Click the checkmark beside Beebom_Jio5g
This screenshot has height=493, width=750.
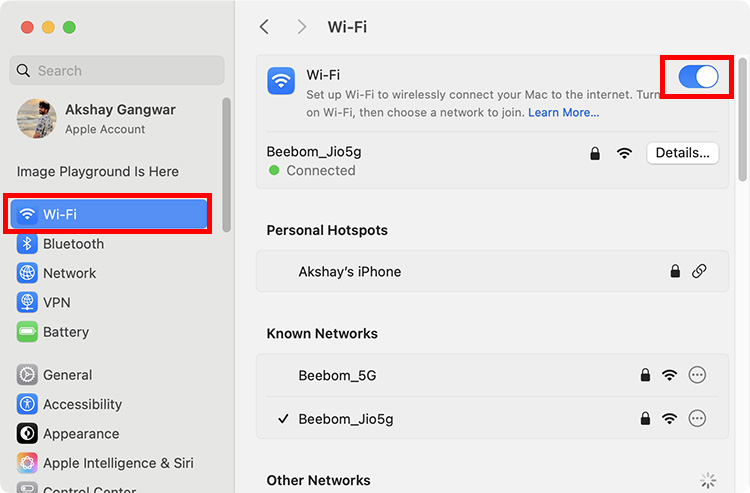click(283, 418)
